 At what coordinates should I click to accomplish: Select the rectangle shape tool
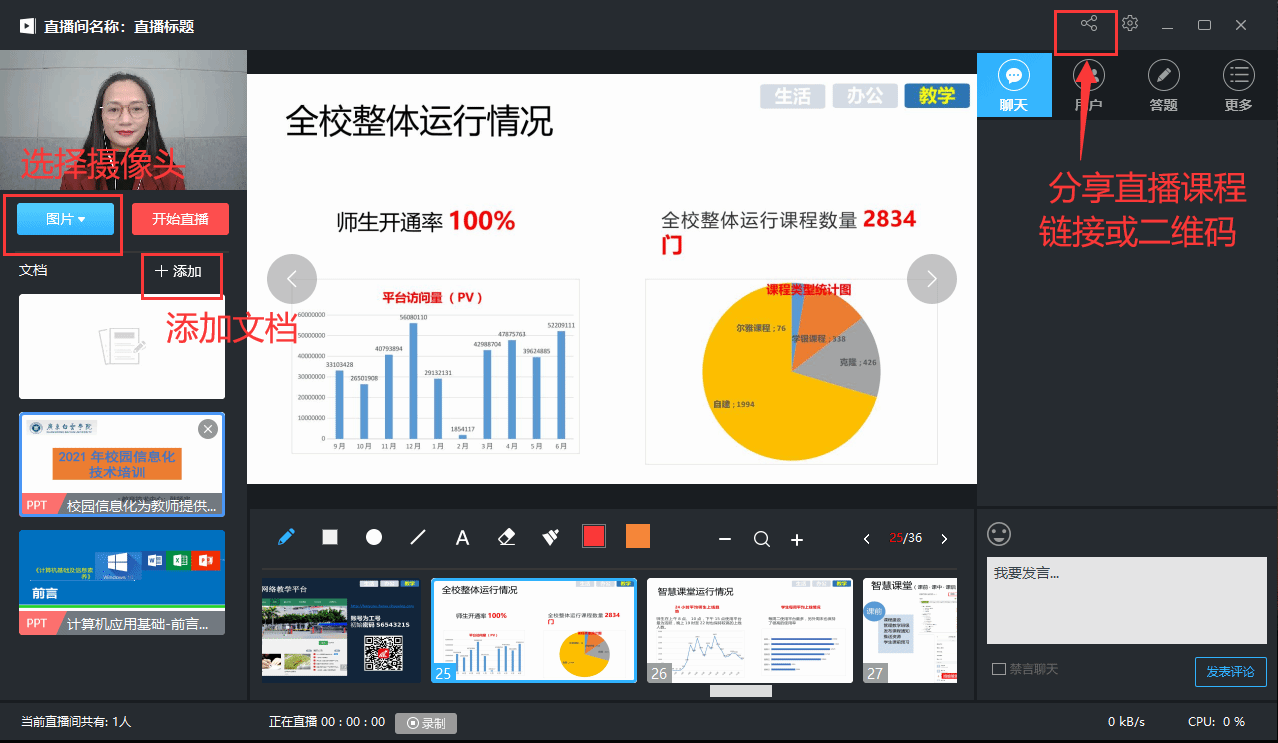coord(330,537)
